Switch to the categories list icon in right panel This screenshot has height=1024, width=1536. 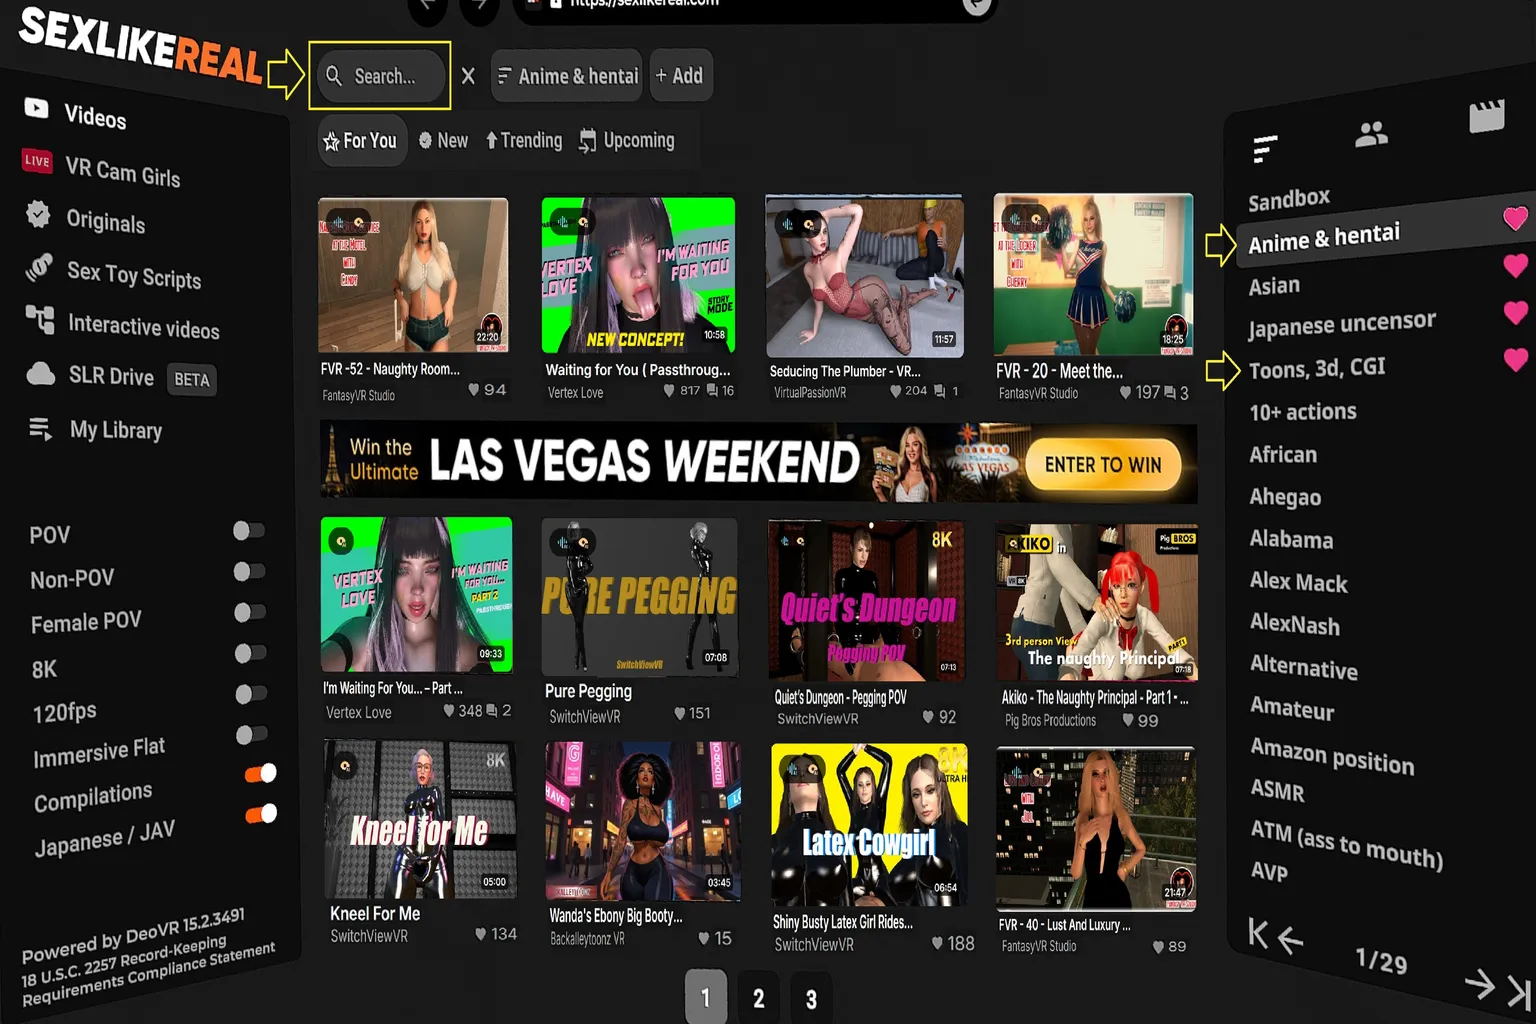click(x=1265, y=149)
